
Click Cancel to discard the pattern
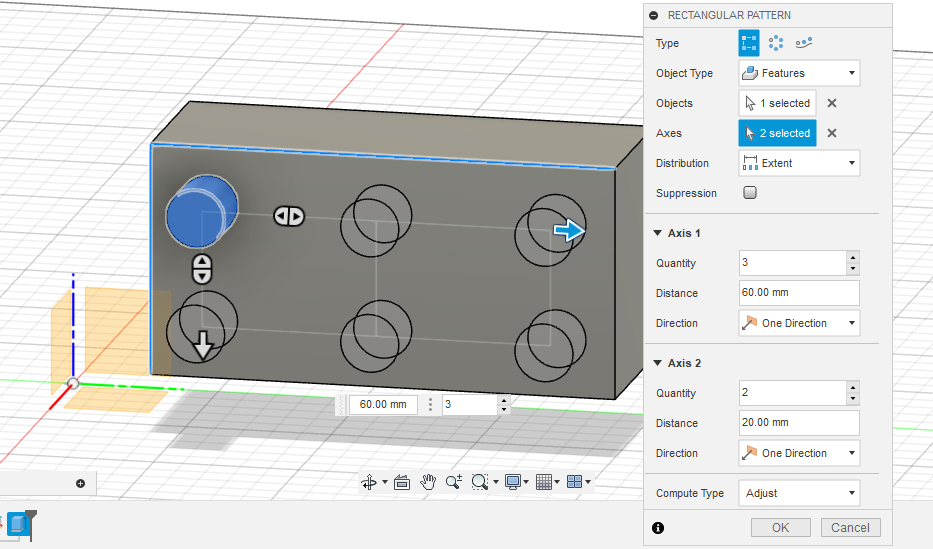(850, 527)
